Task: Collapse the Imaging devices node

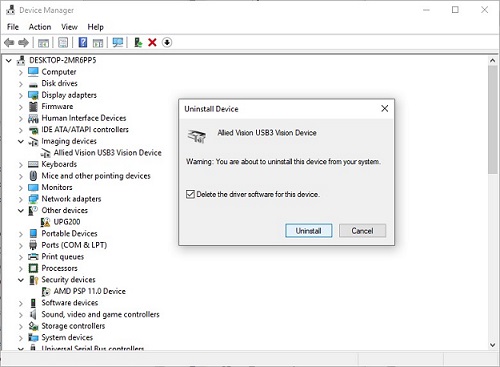Action: 21,141
